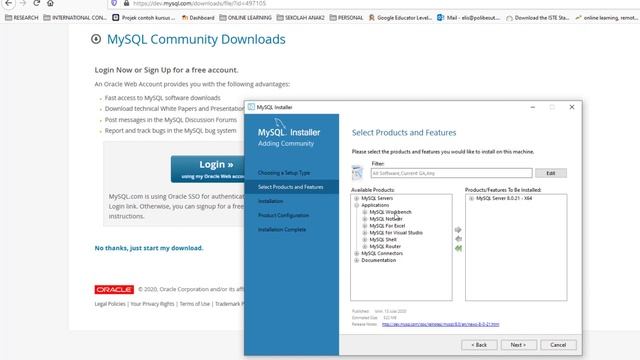Viewport: 640px width, 360px height.
Task: Open online learning, remot... bookmark
Action: coord(607,18)
